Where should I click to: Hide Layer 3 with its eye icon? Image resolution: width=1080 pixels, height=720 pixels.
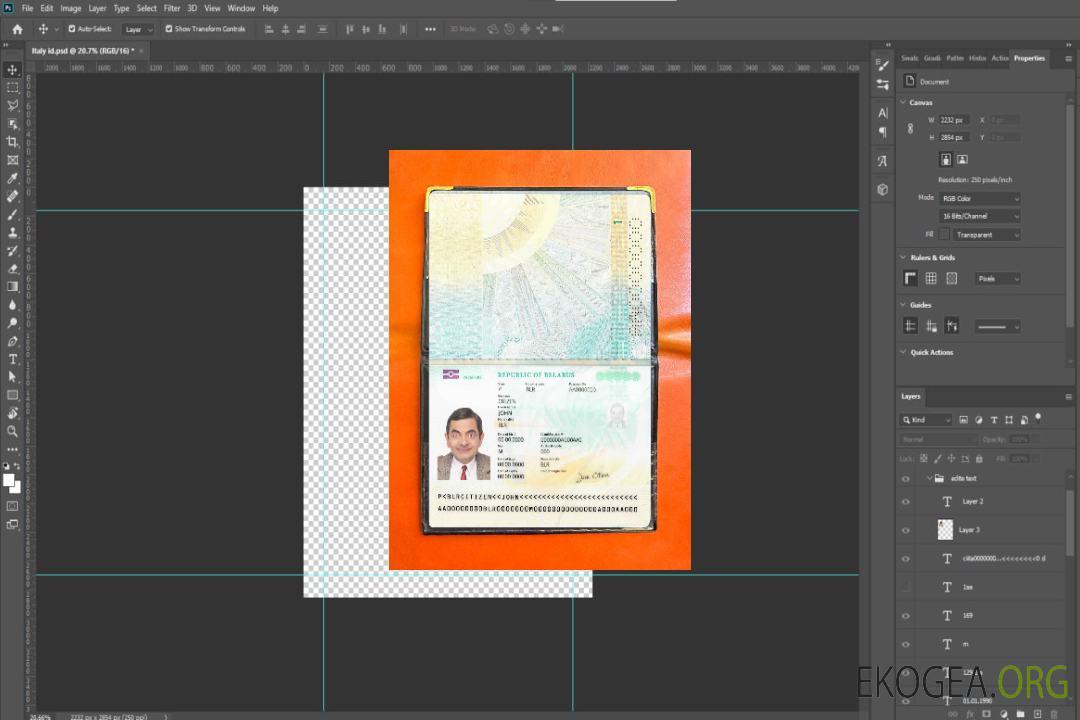tap(906, 531)
